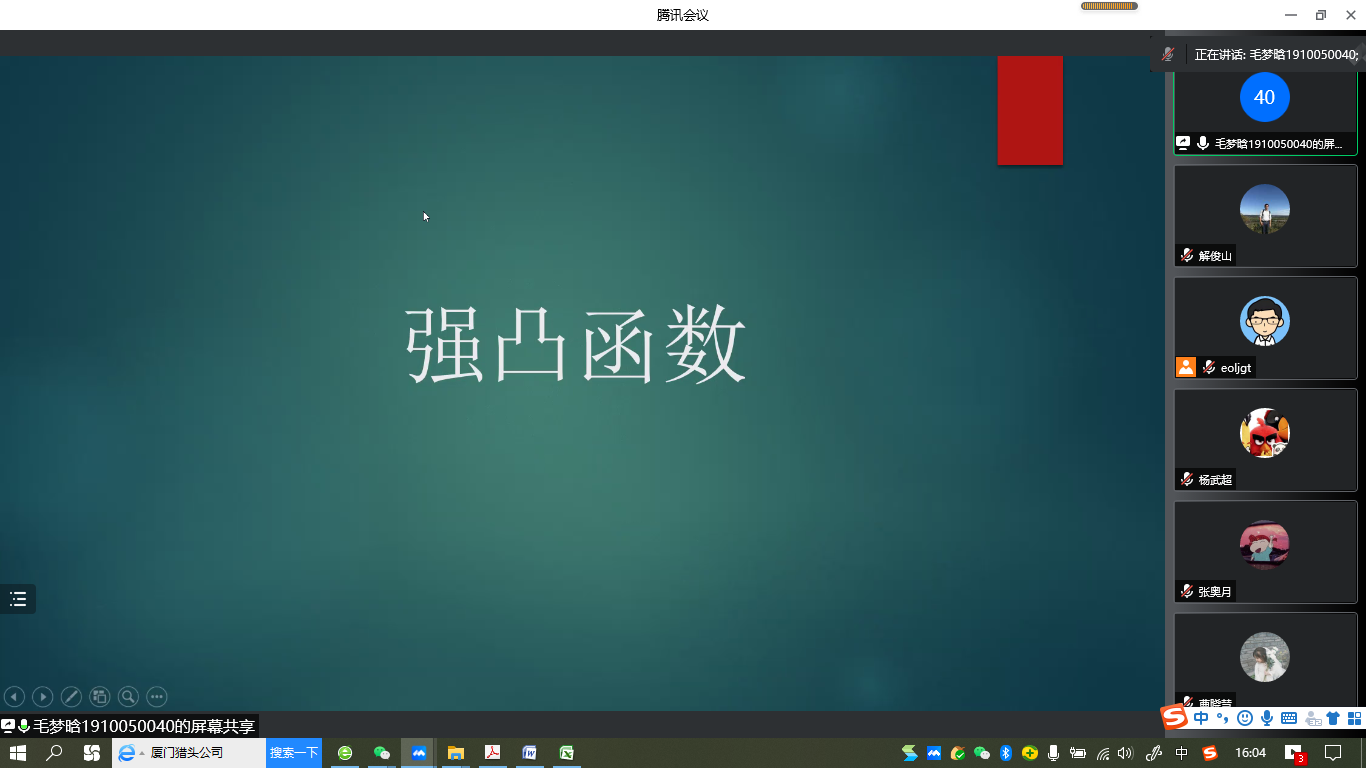Start Sogou voice input microphone

1267,718
